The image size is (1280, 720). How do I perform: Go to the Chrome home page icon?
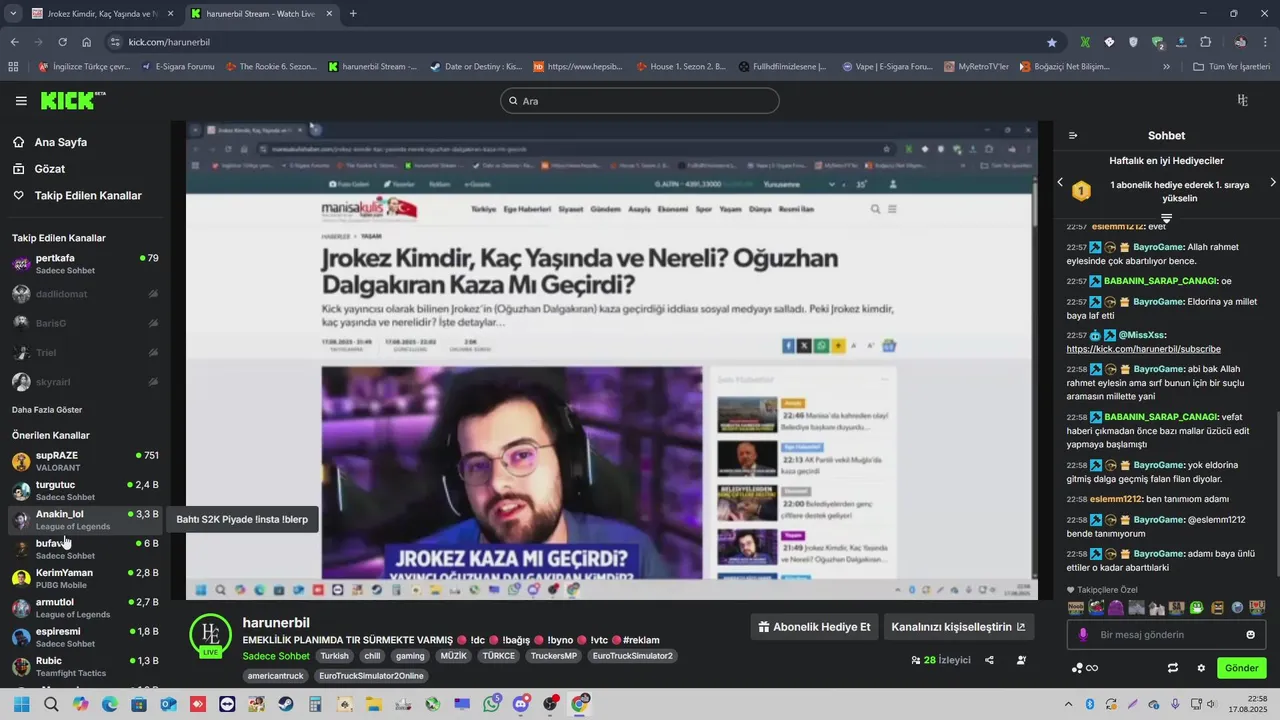point(87,42)
